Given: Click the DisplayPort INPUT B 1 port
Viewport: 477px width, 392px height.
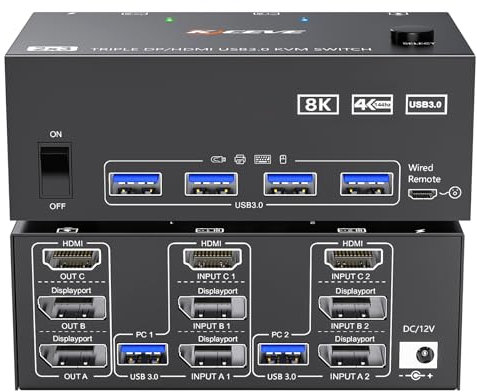Looking at the screenshot, I should coord(212,308).
